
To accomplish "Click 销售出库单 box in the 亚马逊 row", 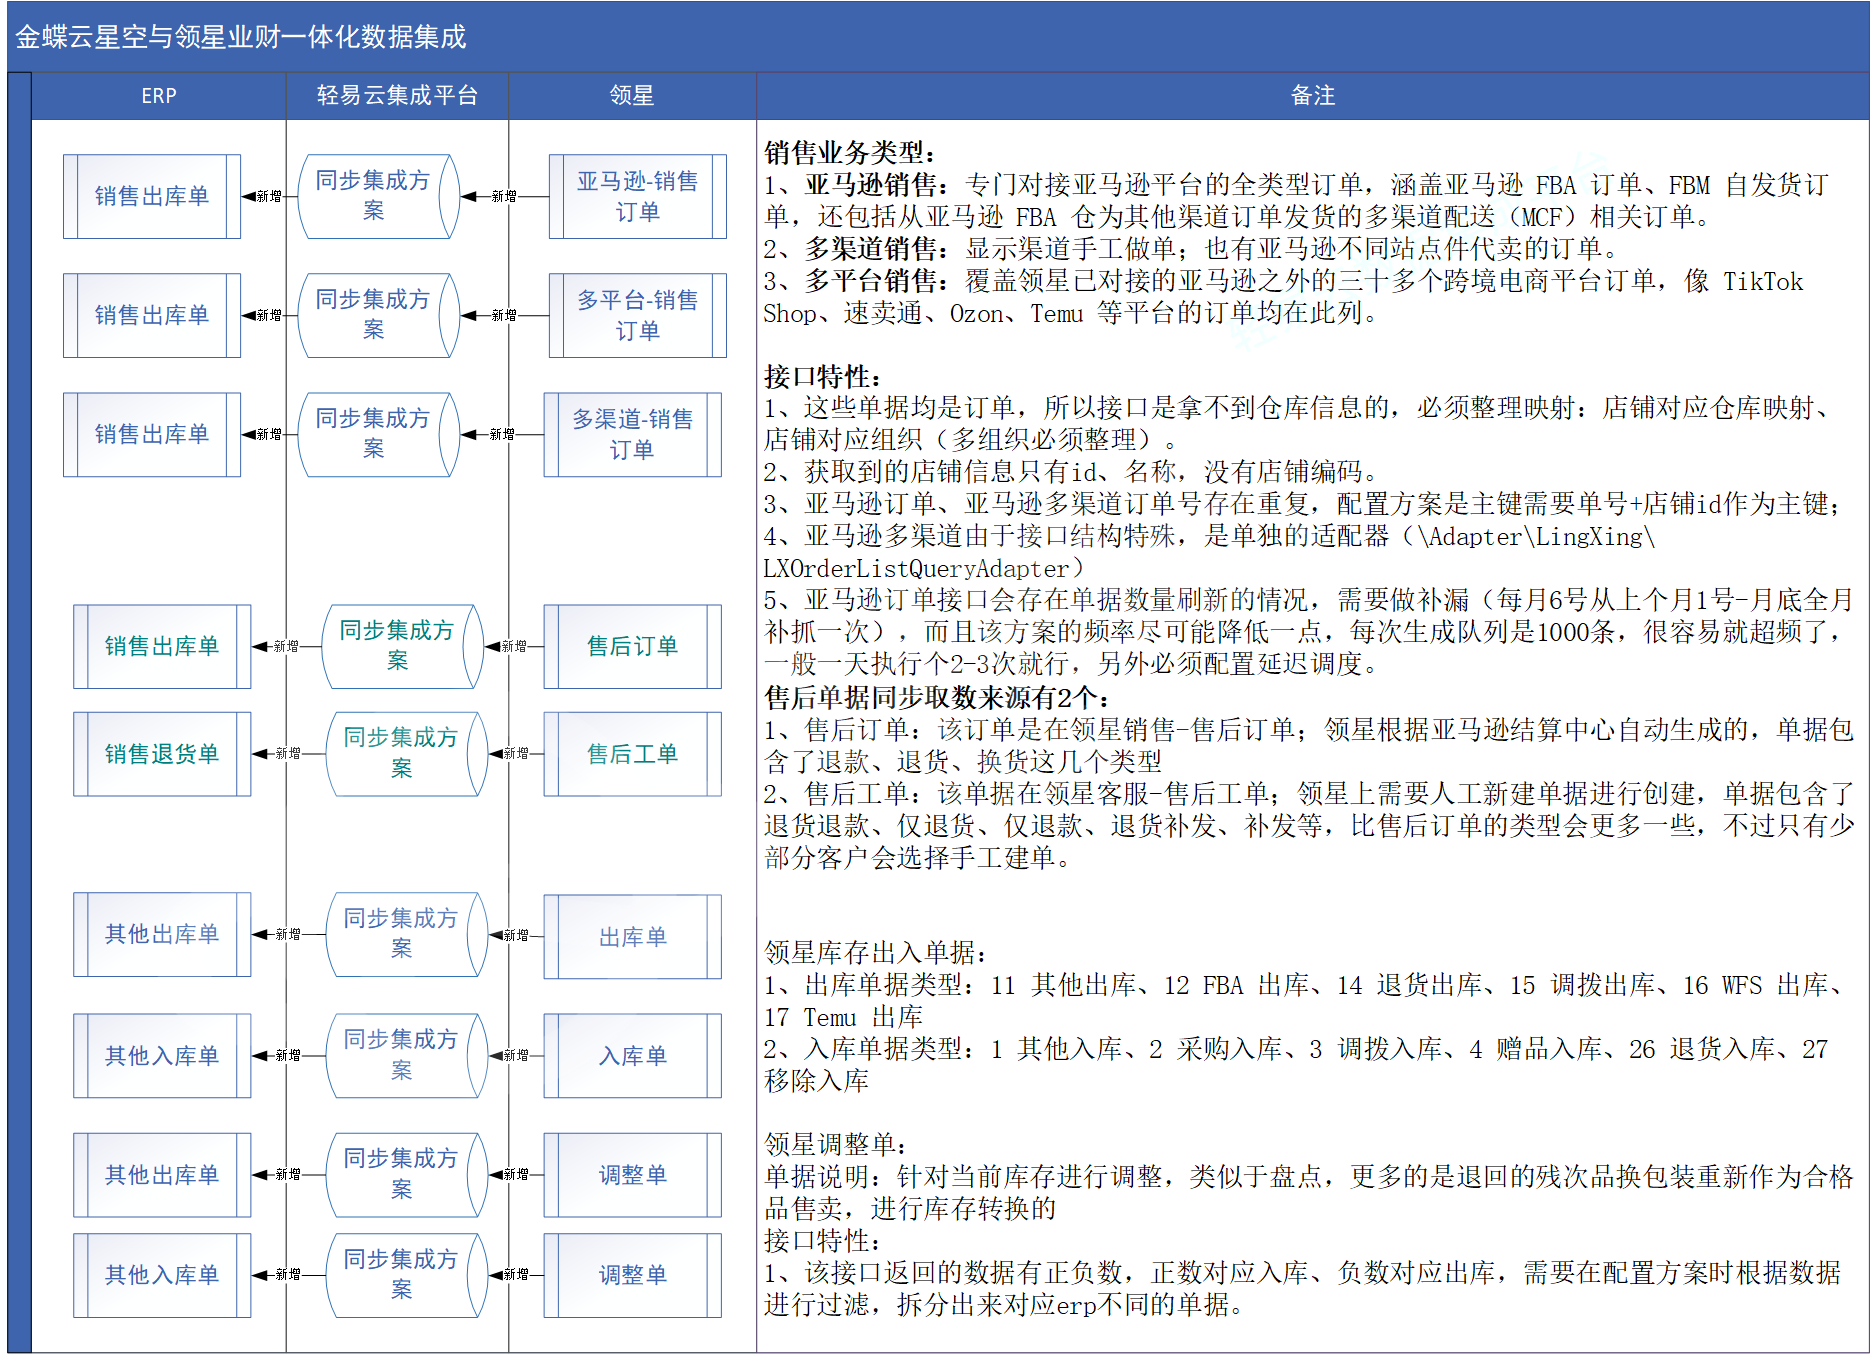I will pos(152,196).
